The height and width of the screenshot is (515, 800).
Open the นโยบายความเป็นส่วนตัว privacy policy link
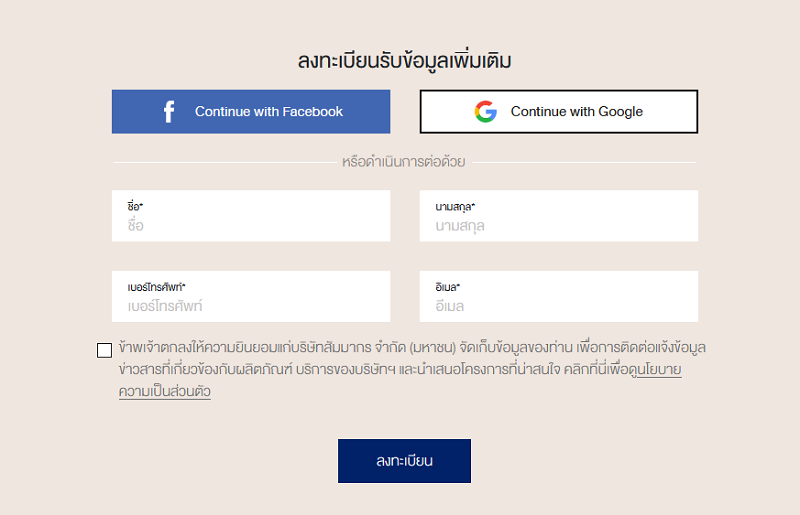click(x=659, y=369)
